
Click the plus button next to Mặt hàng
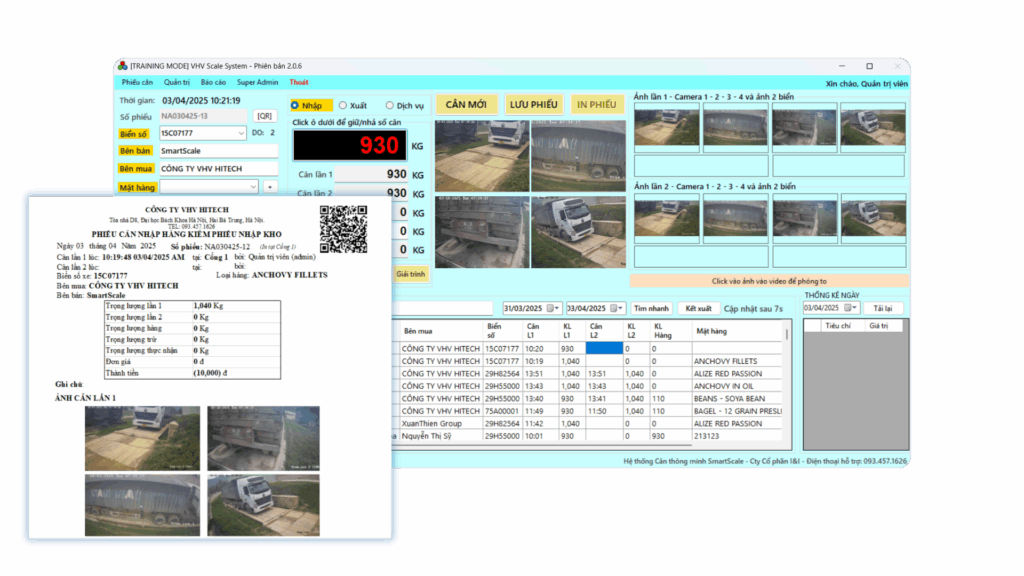pyautogui.click(x=270, y=187)
